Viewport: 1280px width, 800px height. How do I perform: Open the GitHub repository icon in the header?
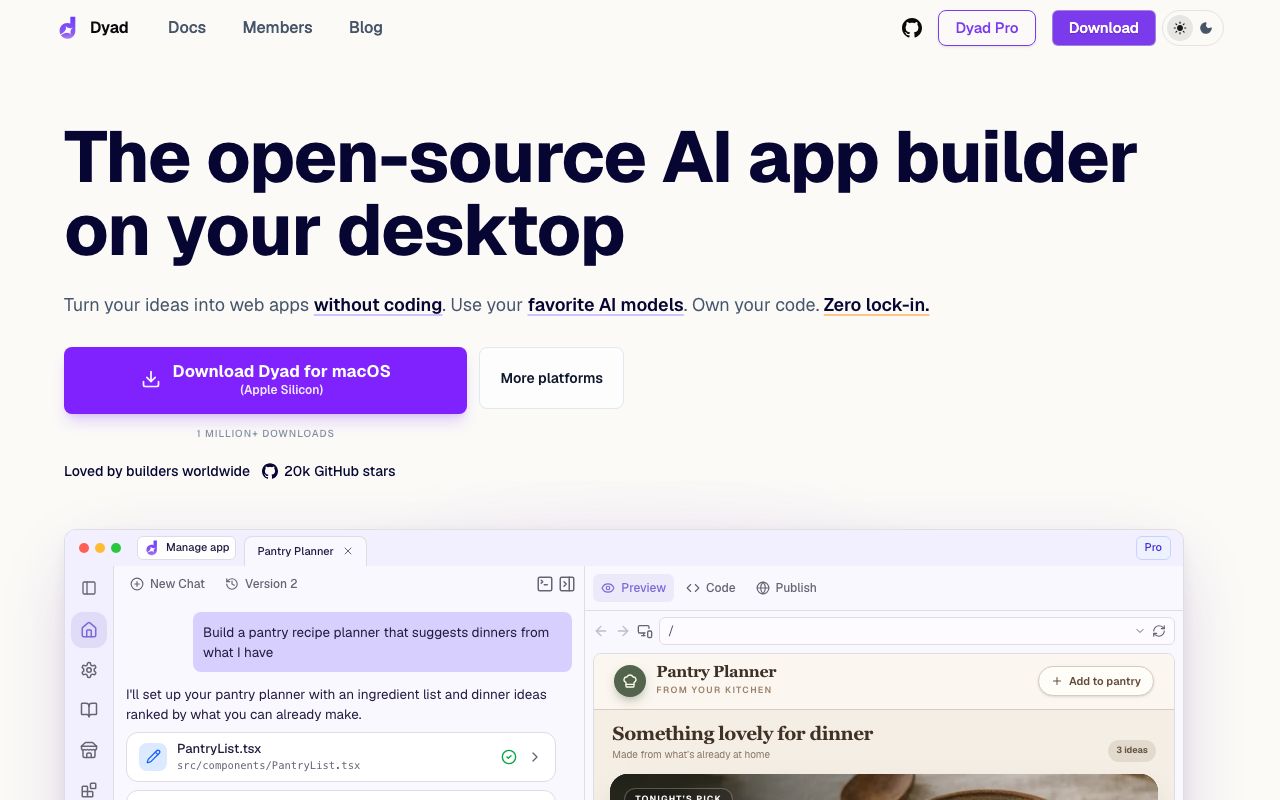pos(912,28)
